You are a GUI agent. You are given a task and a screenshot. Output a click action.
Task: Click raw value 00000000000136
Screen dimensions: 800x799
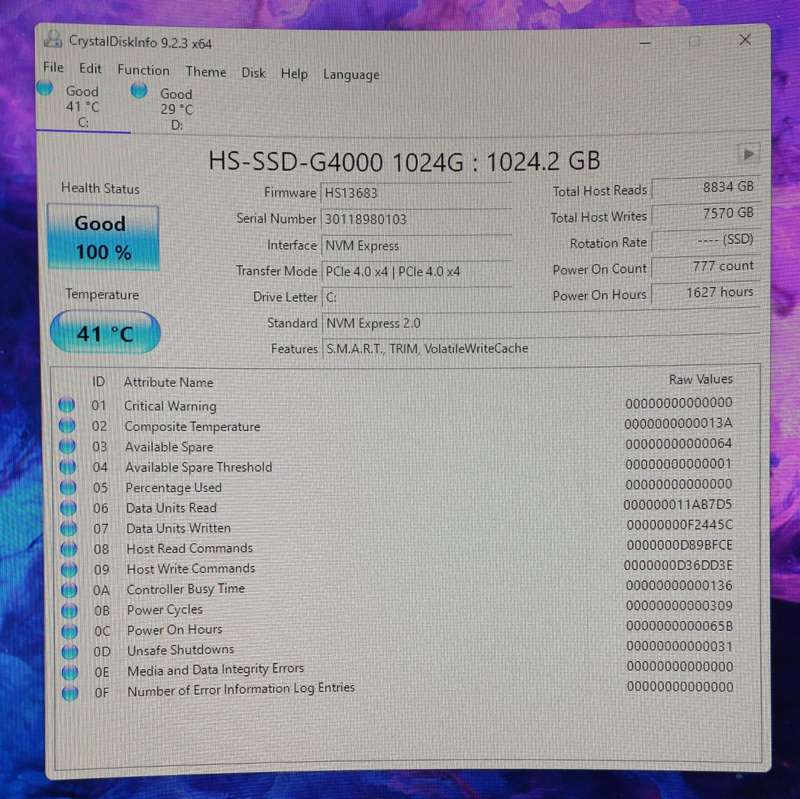coord(679,585)
